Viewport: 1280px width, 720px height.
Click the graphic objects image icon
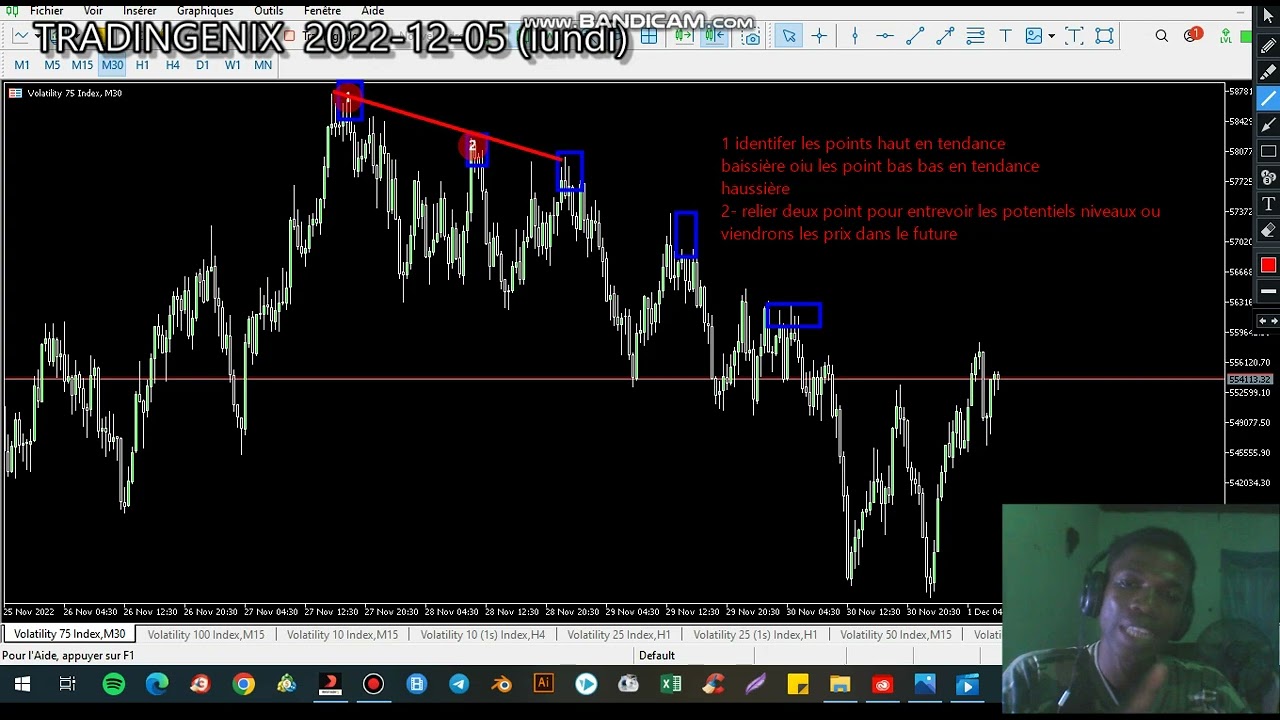click(x=1034, y=36)
